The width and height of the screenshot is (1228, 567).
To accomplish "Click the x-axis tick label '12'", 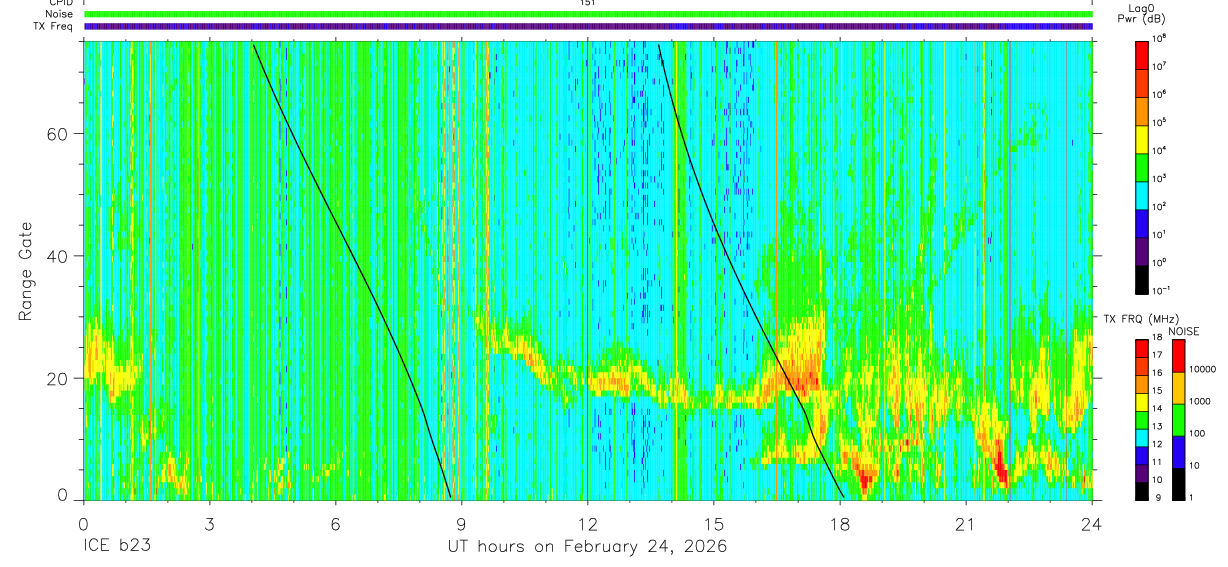I will click(588, 524).
